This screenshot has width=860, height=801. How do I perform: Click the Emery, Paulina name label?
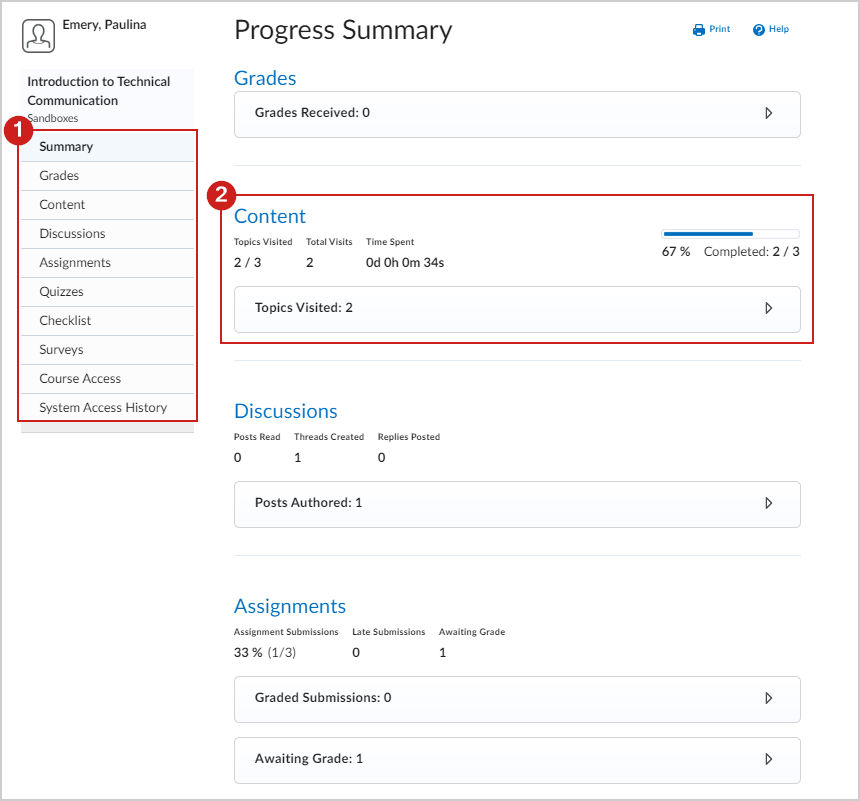click(x=104, y=24)
